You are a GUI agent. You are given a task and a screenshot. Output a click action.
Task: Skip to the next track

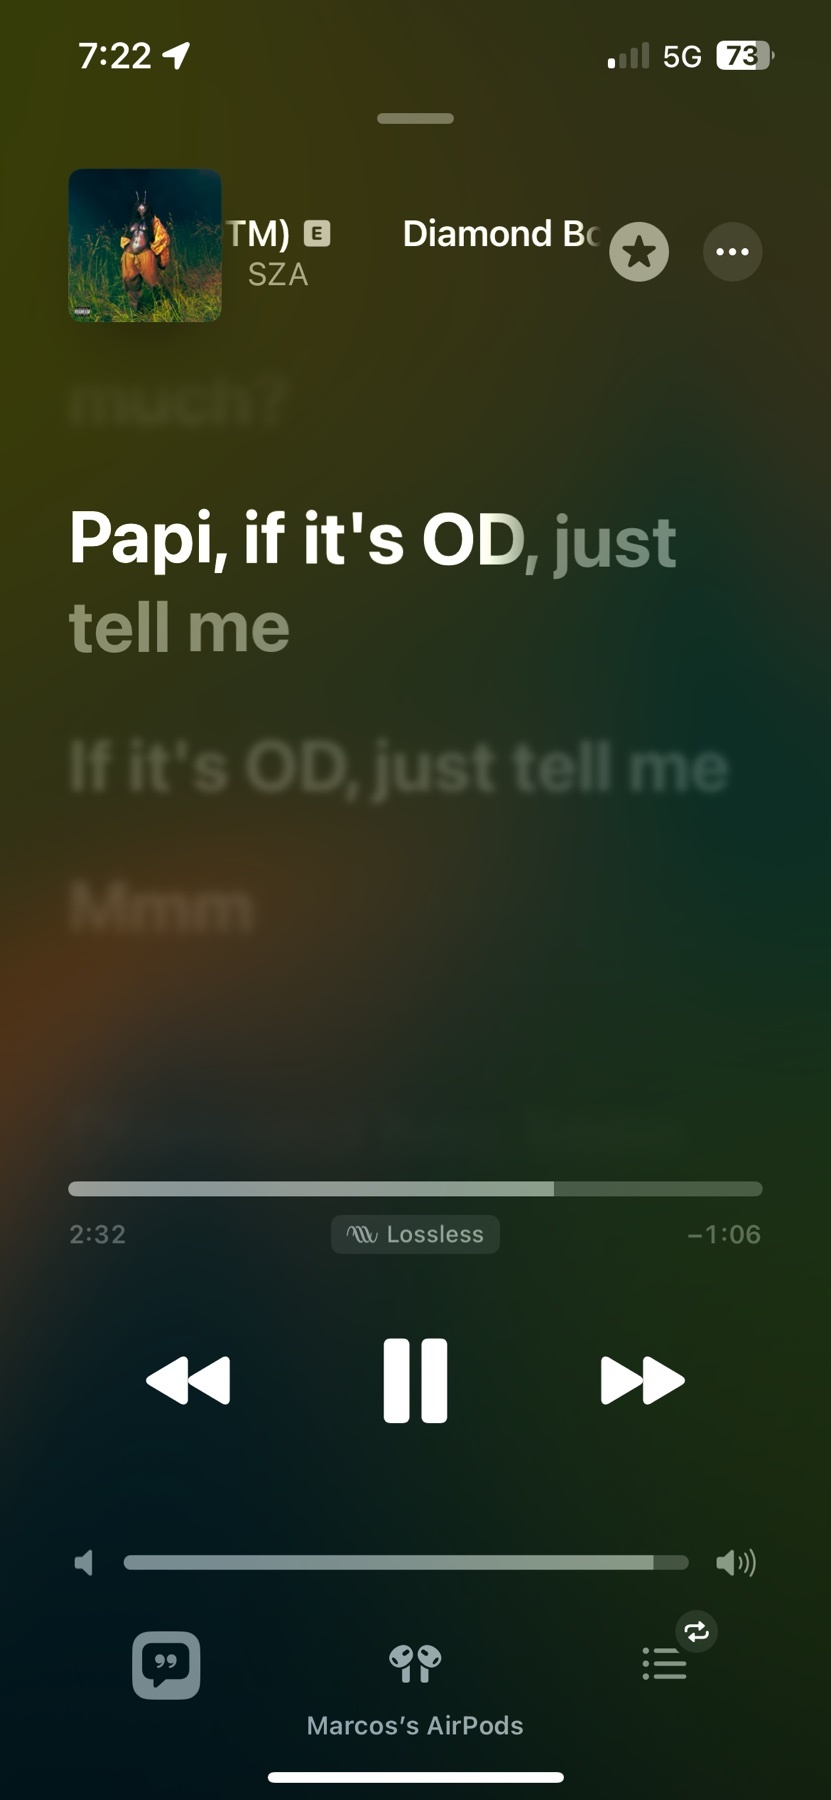pyautogui.click(x=642, y=1380)
